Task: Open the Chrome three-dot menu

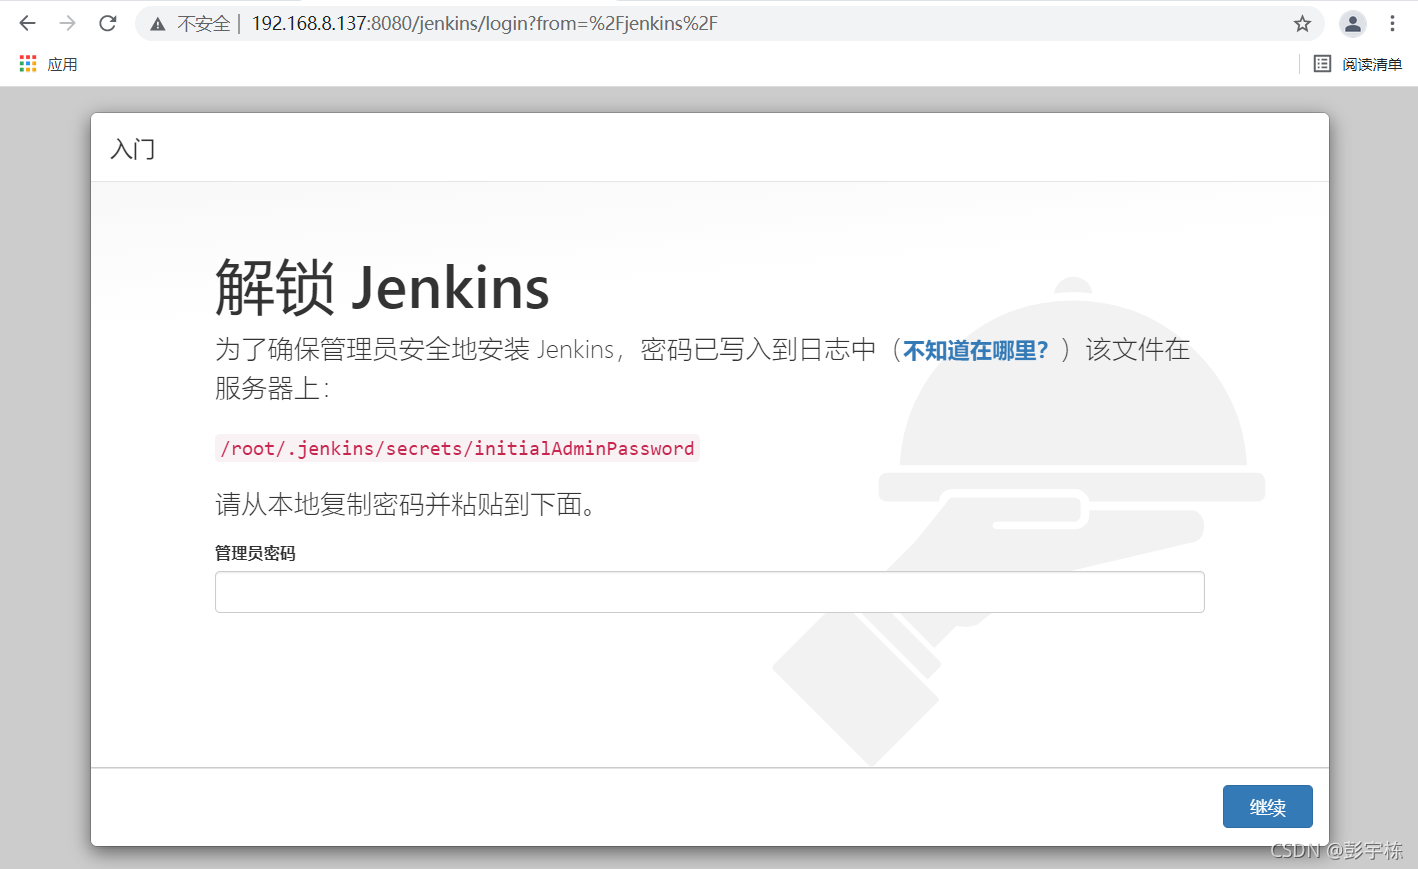Action: [x=1392, y=24]
